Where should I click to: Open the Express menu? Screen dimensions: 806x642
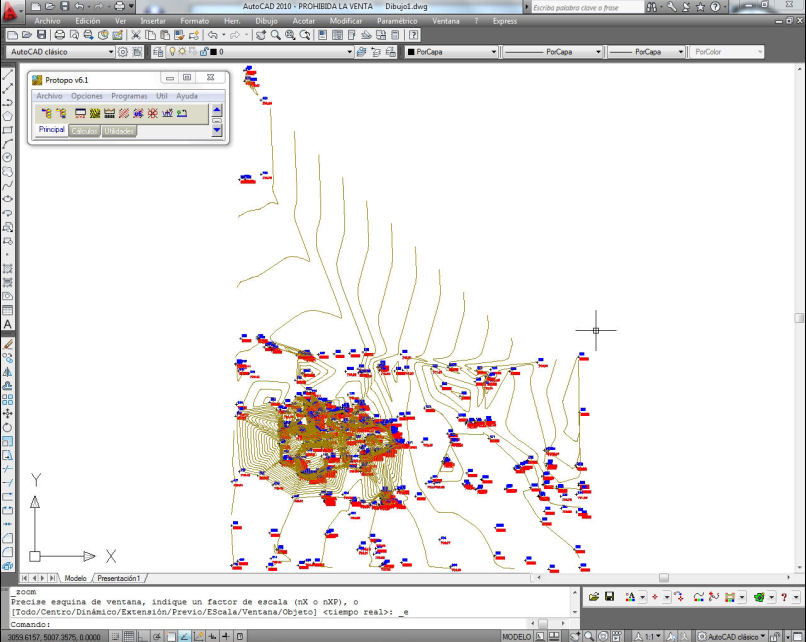(x=505, y=21)
